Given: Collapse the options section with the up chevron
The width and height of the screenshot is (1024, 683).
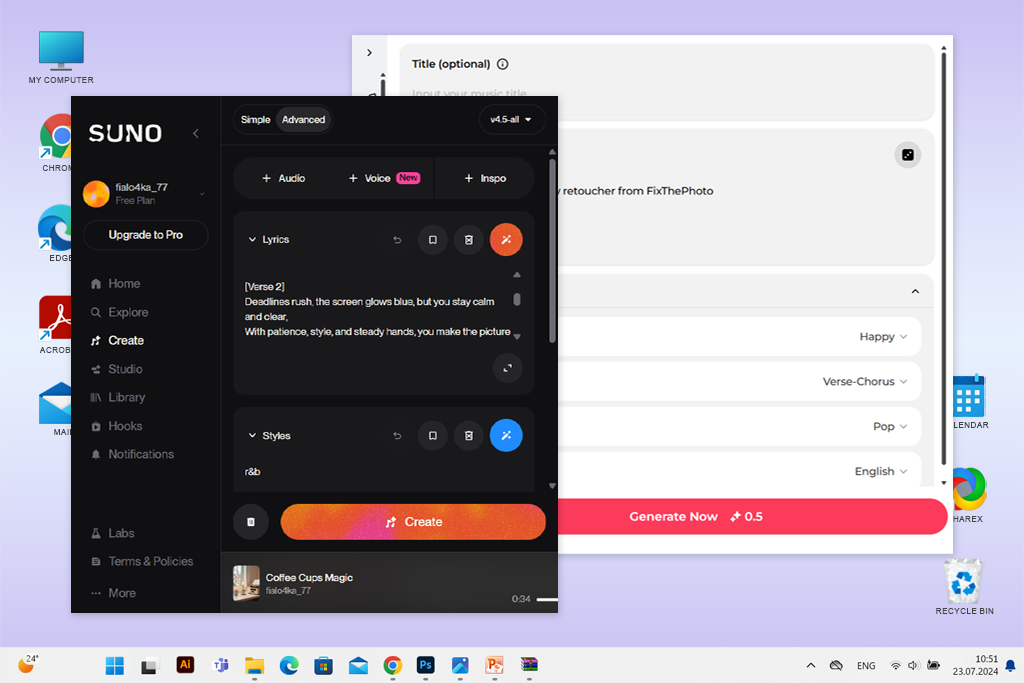Looking at the screenshot, I should (915, 291).
